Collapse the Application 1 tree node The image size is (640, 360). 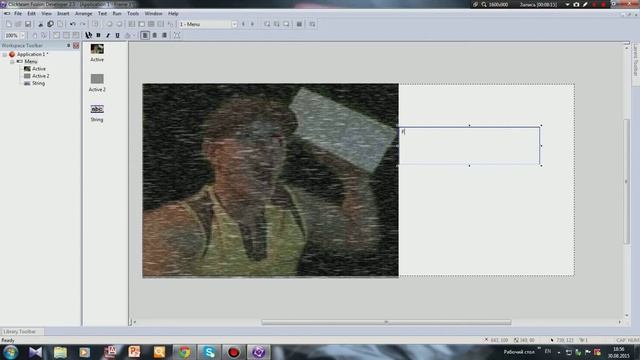5,54
